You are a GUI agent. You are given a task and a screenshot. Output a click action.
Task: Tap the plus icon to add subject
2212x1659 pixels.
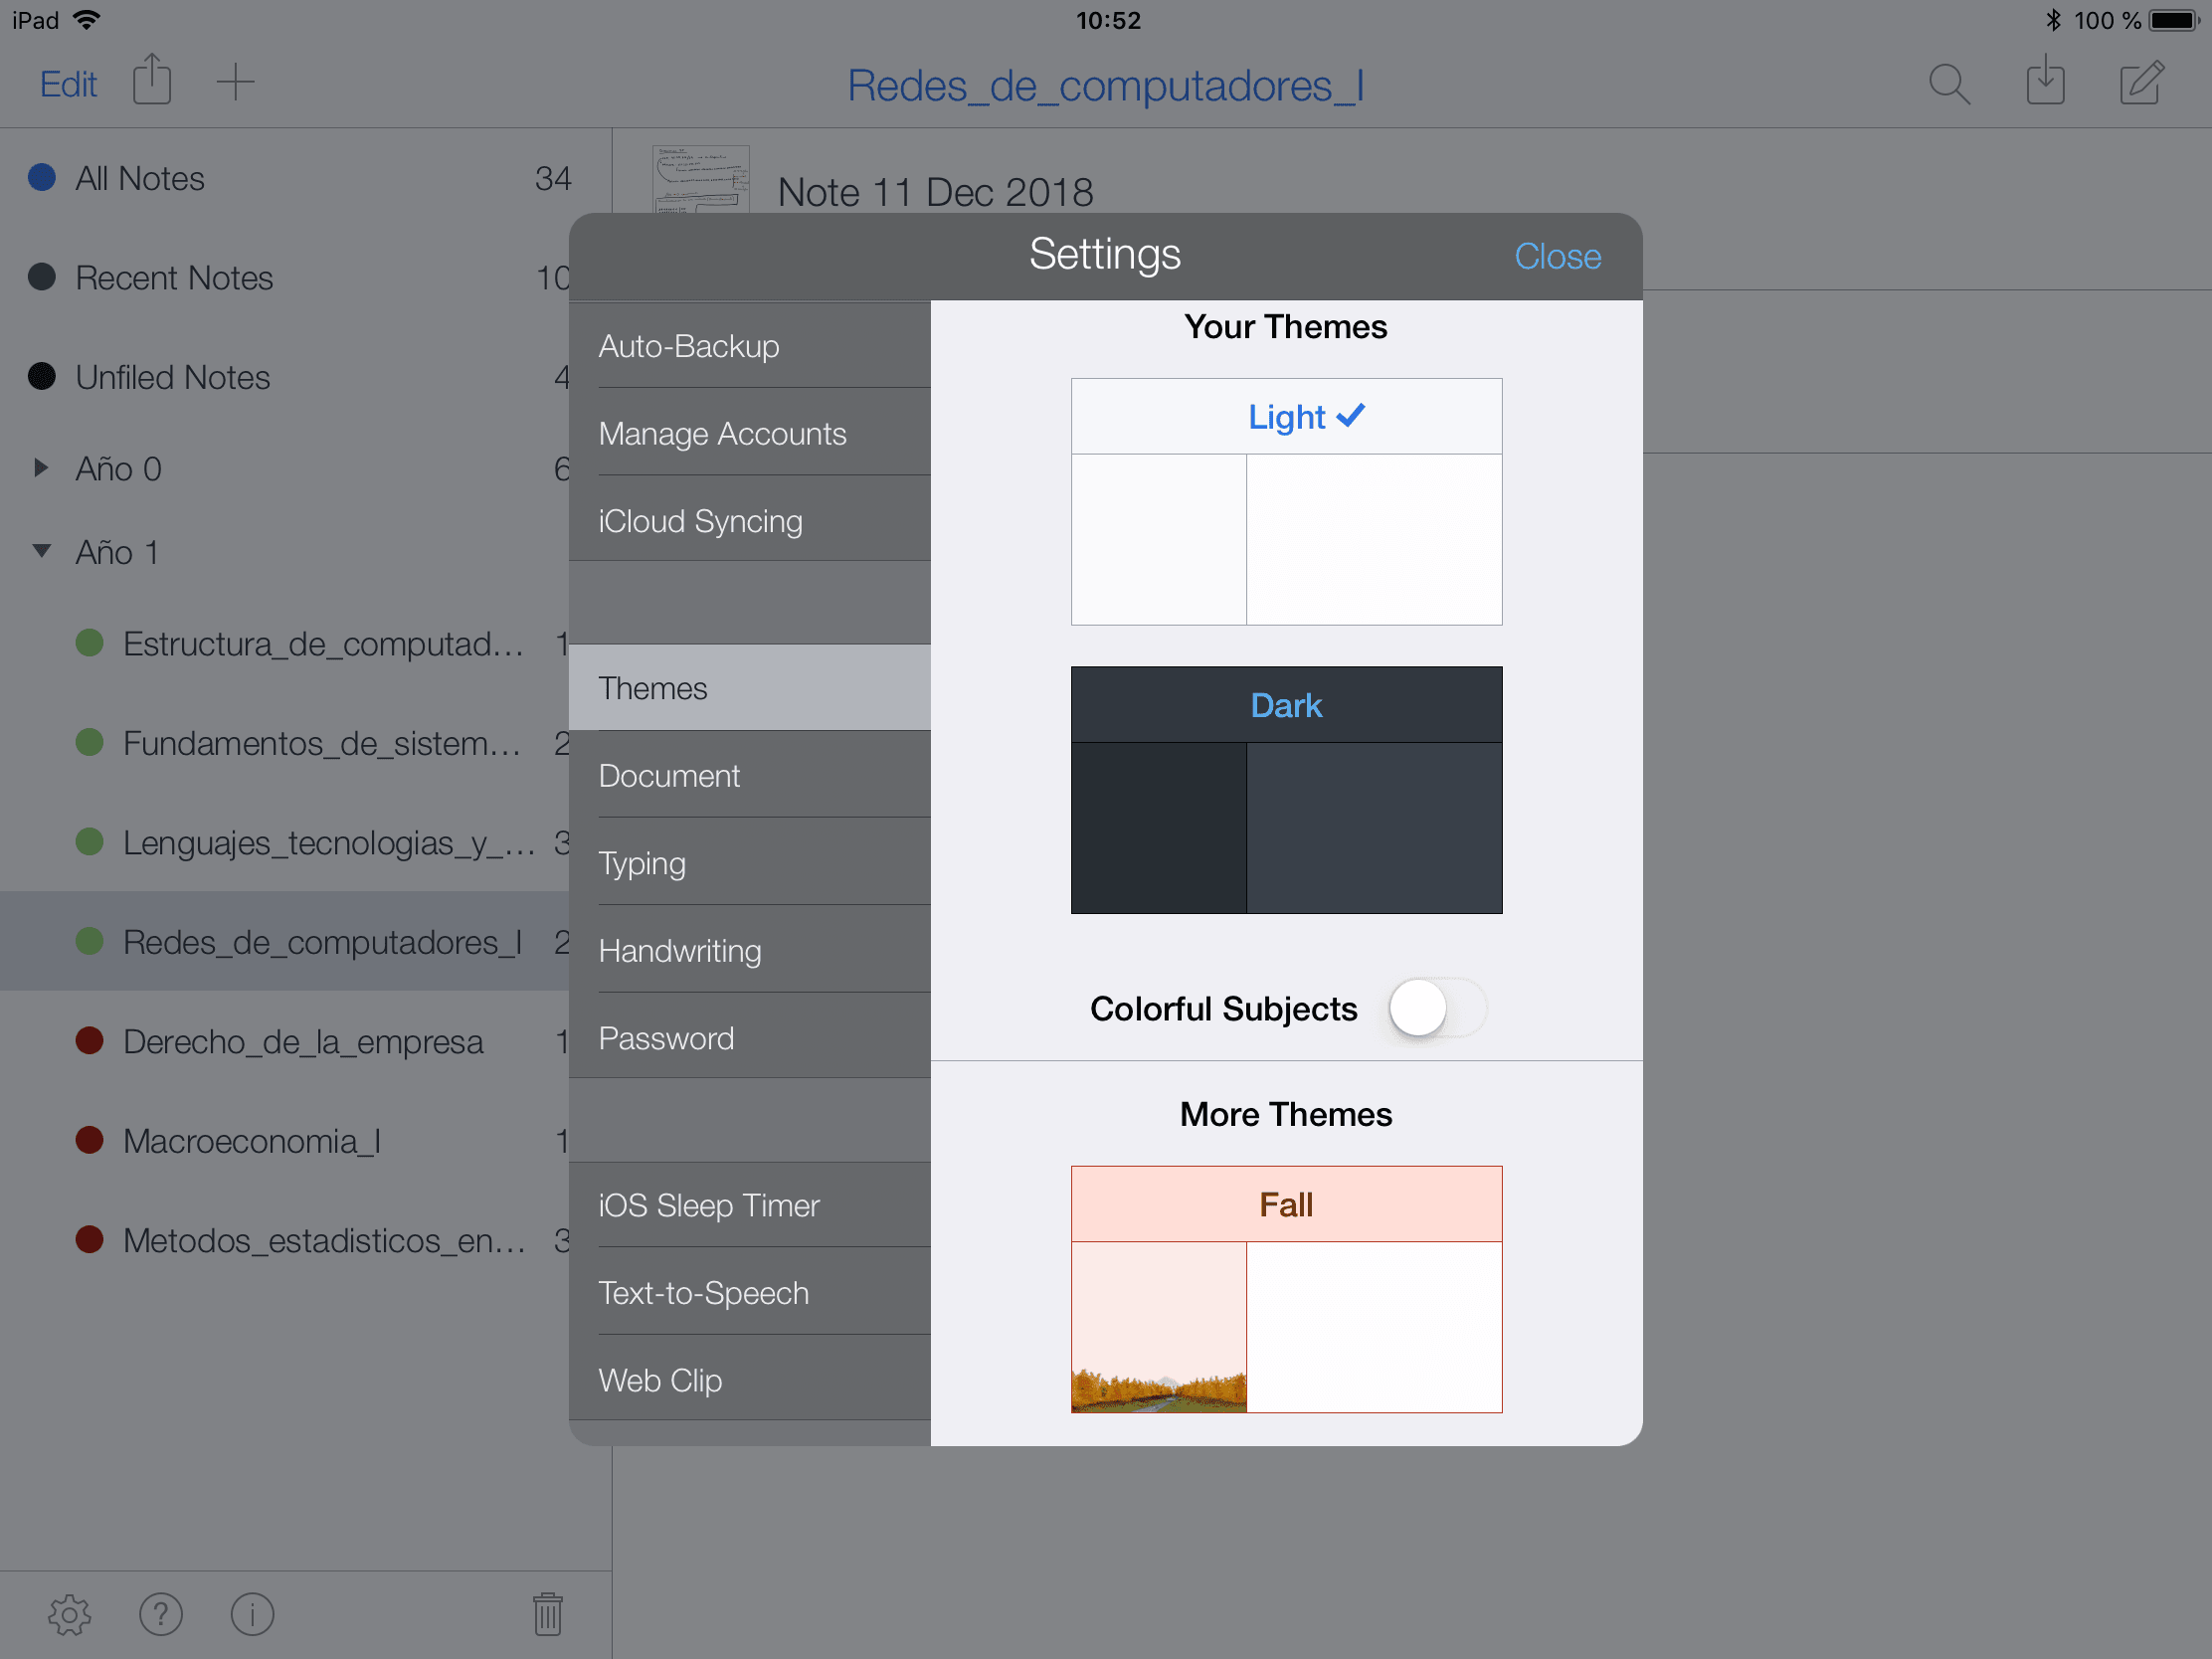point(235,82)
